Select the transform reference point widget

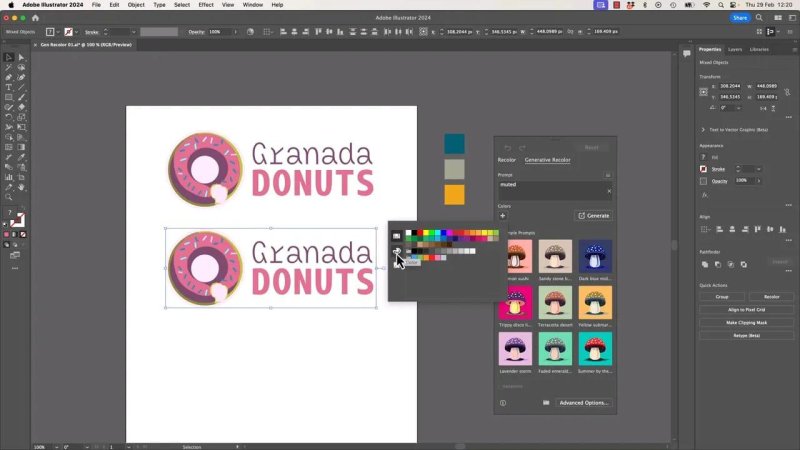click(704, 92)
